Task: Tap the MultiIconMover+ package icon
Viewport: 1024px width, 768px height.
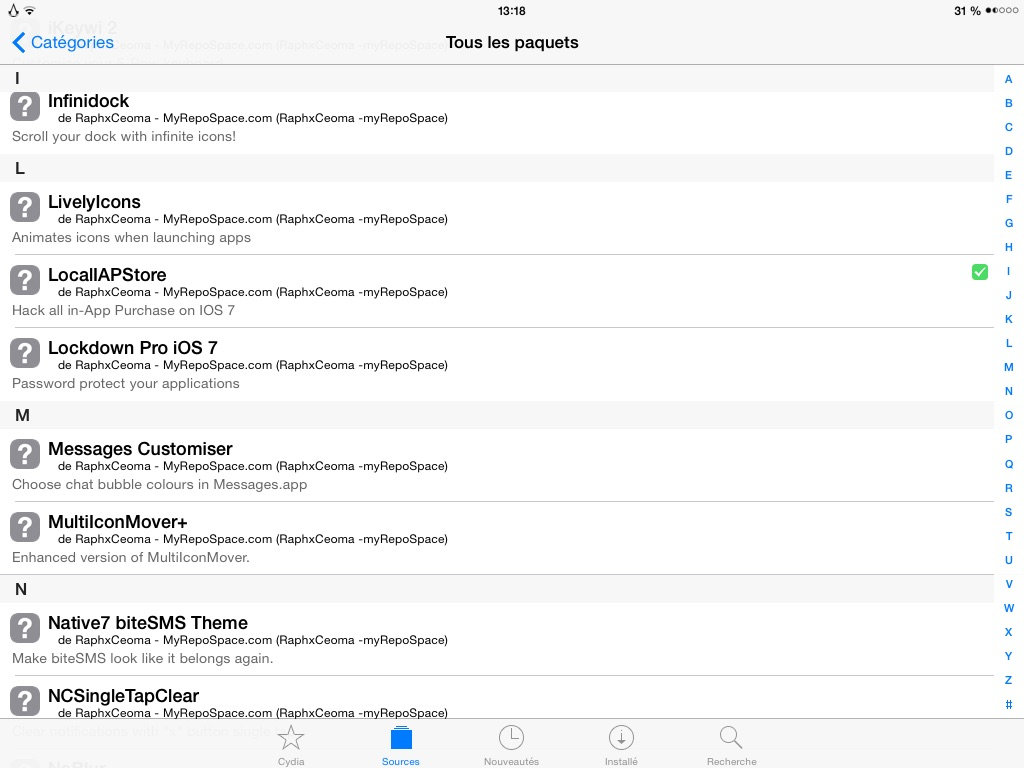Action: (x=25, y=528)
